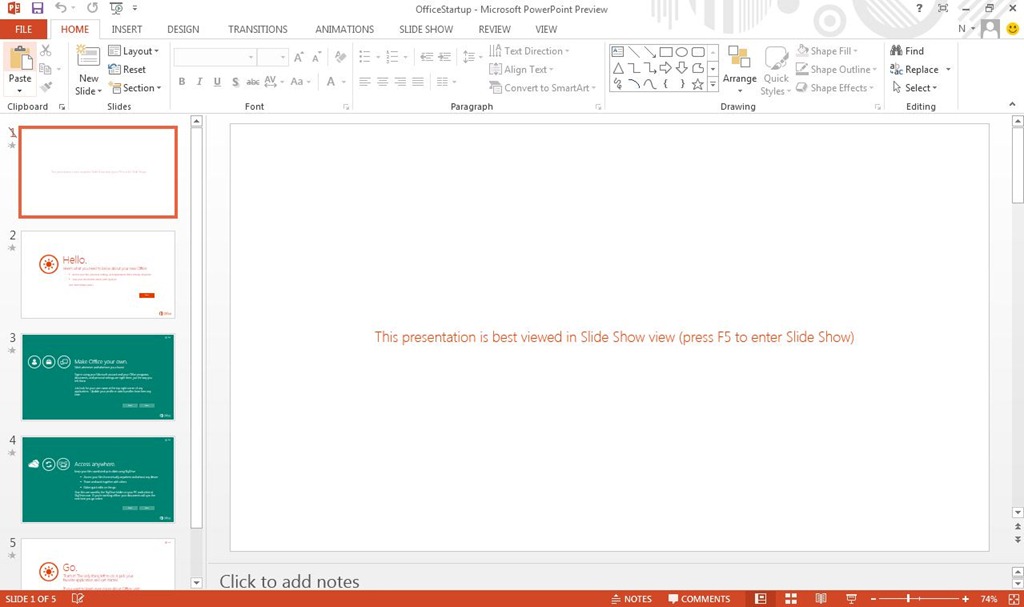The image size is (1024, 607).
Task: Toggle Align Left paragraph button
Action: (x=364, y=82)
